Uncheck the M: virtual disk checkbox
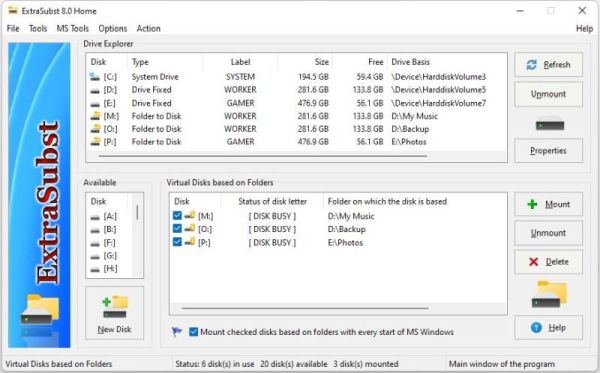Viewport: 600px width, 373px height. [x=177, y=215]
